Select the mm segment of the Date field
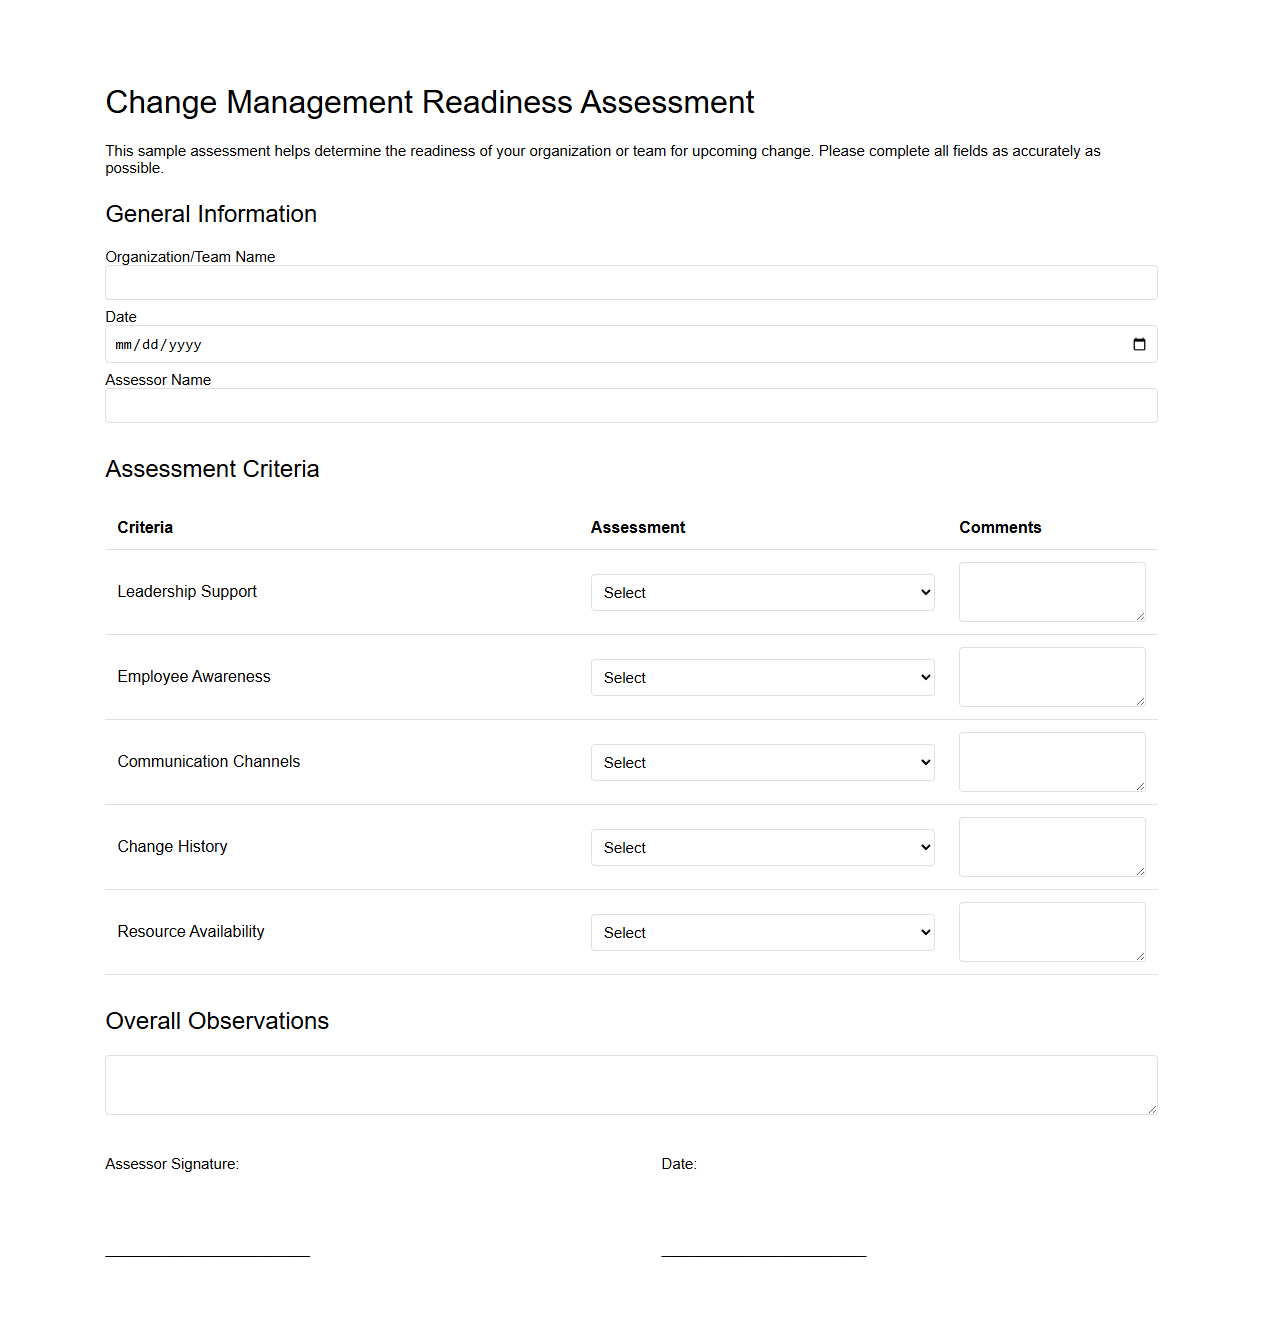This screenshot has width=1263, height=1342. pyautogui.click(x=124, y=344)
